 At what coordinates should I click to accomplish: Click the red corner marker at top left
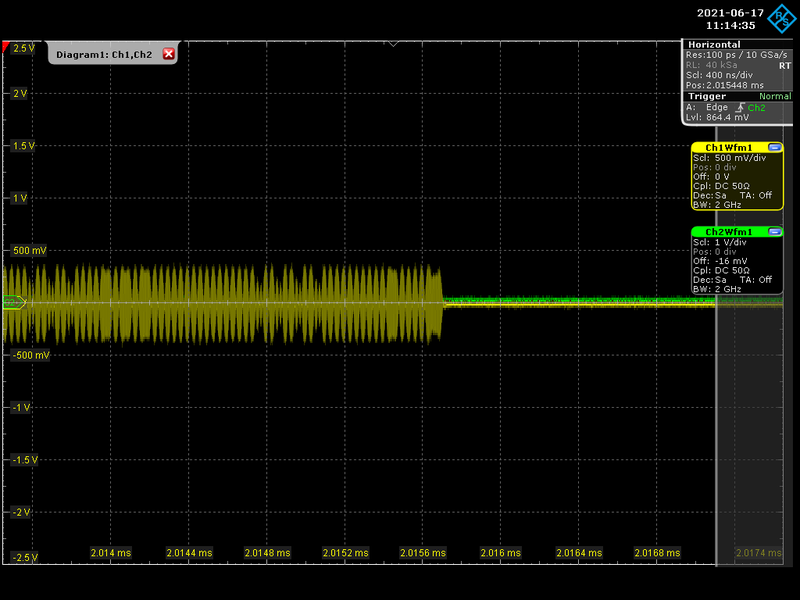click(7, 47)
